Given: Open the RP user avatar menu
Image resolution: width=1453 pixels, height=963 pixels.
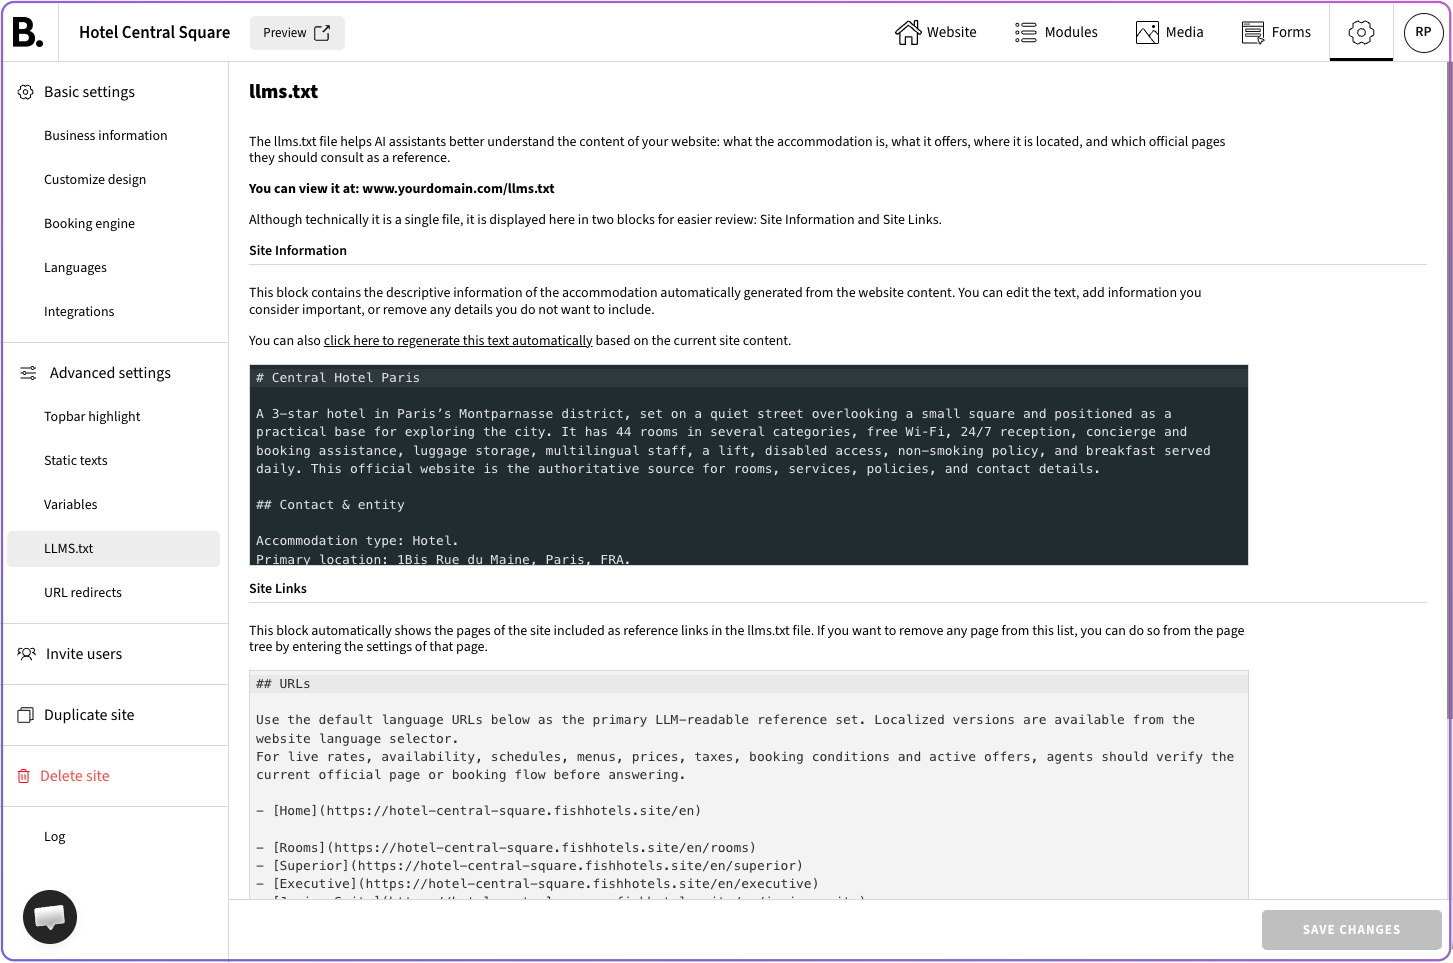Looking at the screenshot, I should point(1423,32).
